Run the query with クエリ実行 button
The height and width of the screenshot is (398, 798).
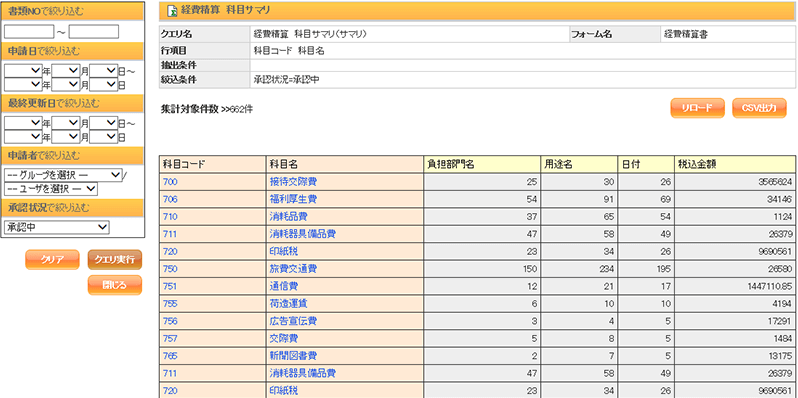[115, 260]
